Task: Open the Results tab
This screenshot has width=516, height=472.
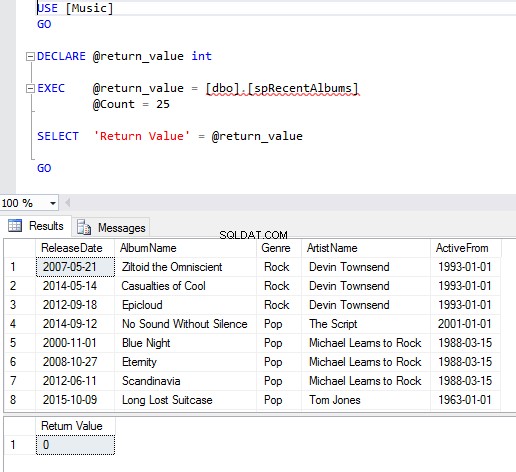Action: coord(36,226)
